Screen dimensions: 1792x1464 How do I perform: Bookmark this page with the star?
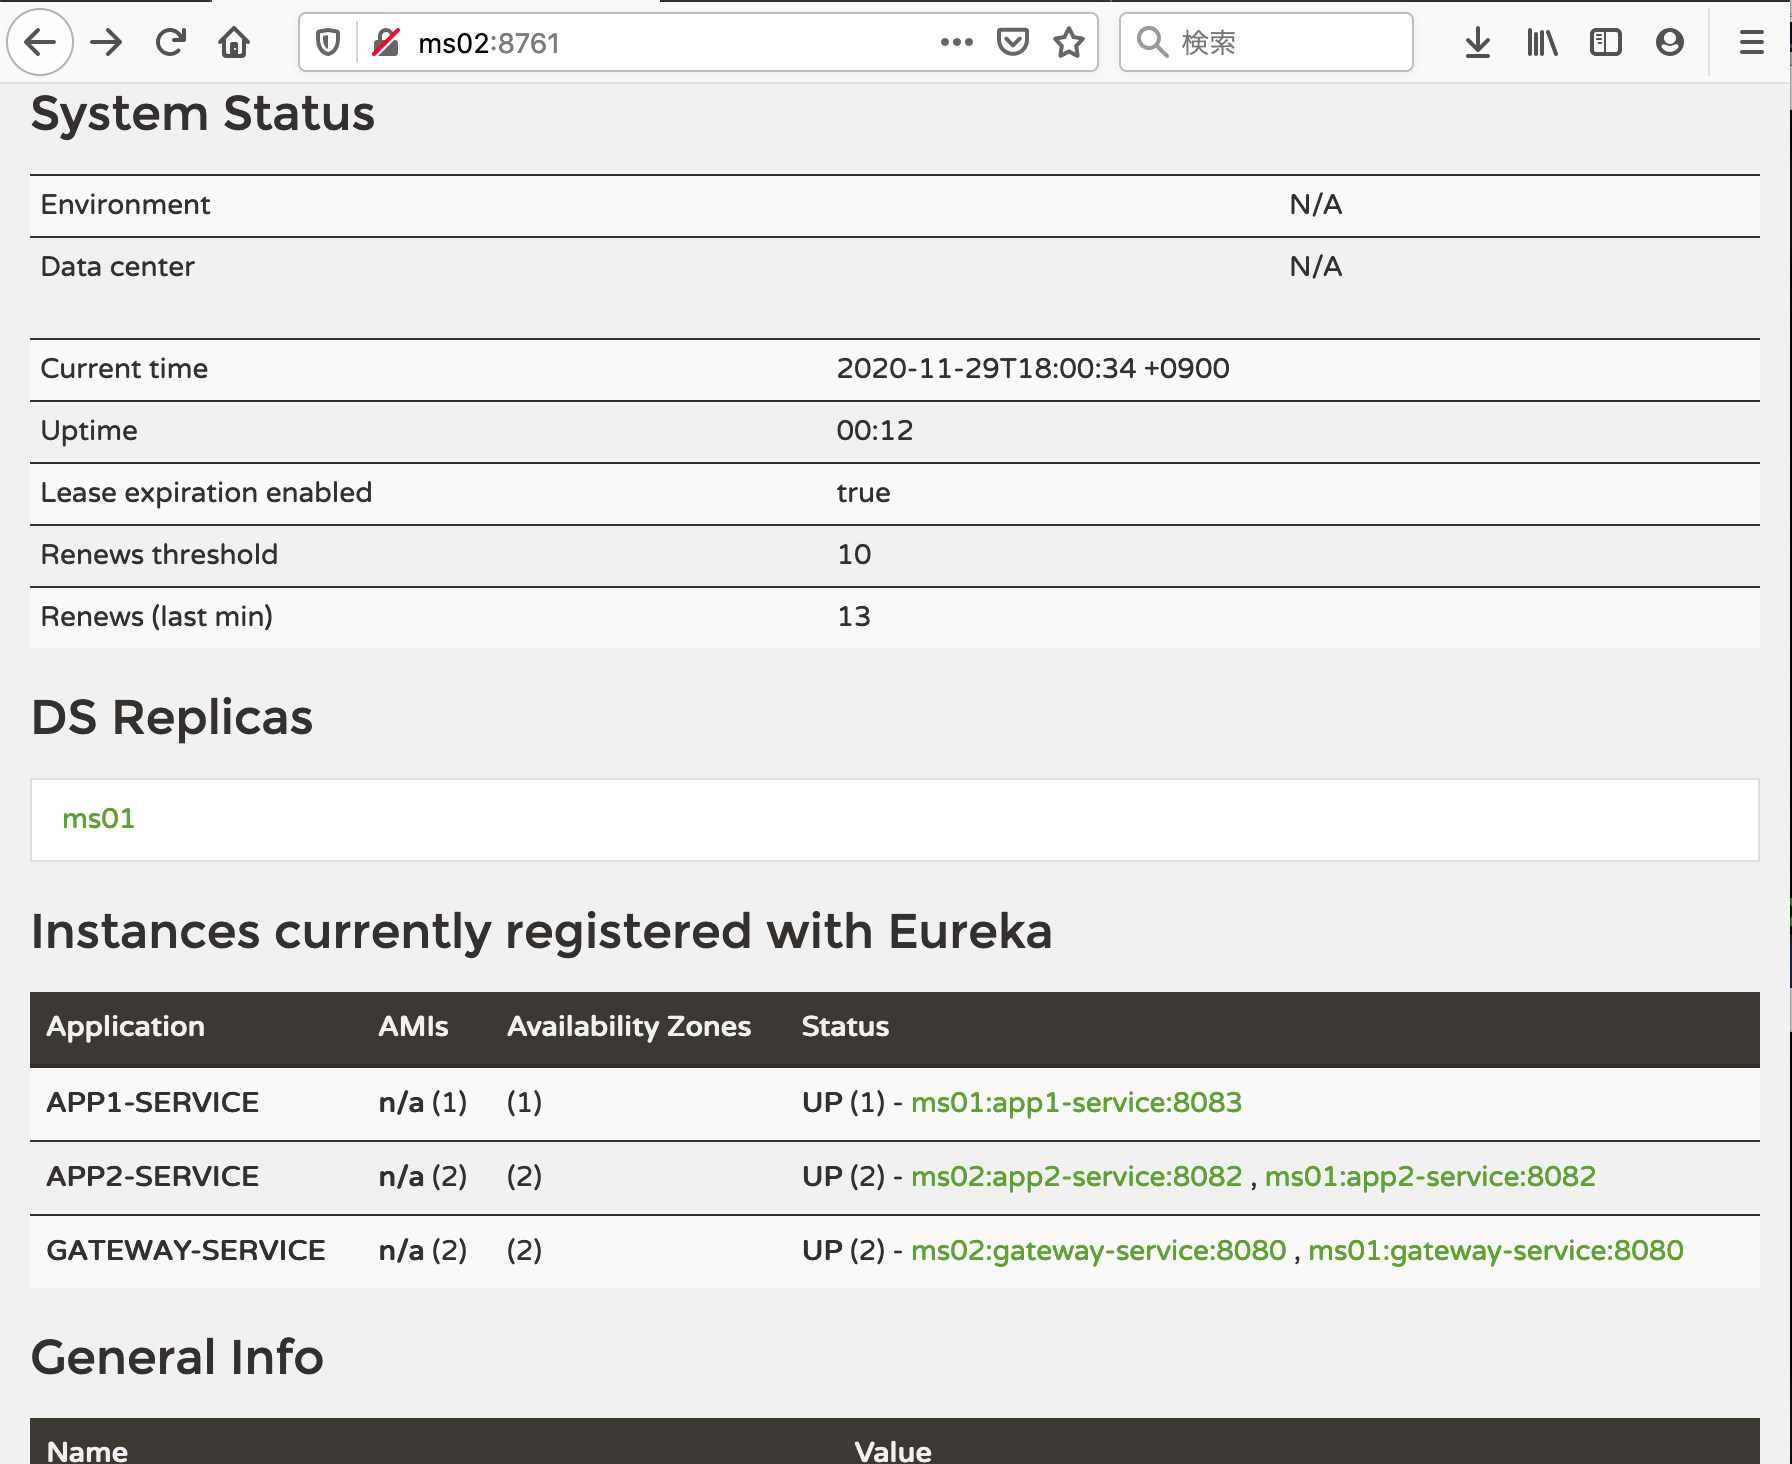pos(1069,42)
